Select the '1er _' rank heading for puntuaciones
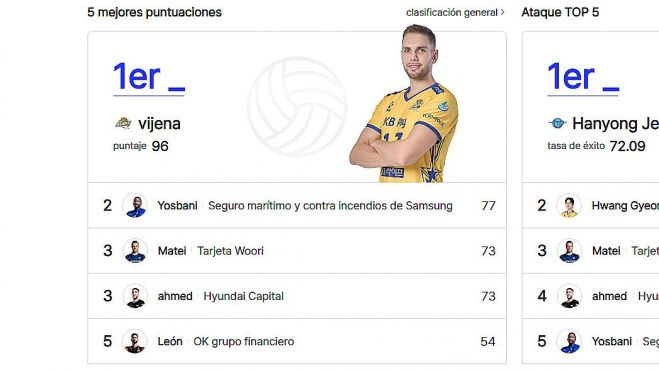The image size is (659, 371). [x=149, y=78]
